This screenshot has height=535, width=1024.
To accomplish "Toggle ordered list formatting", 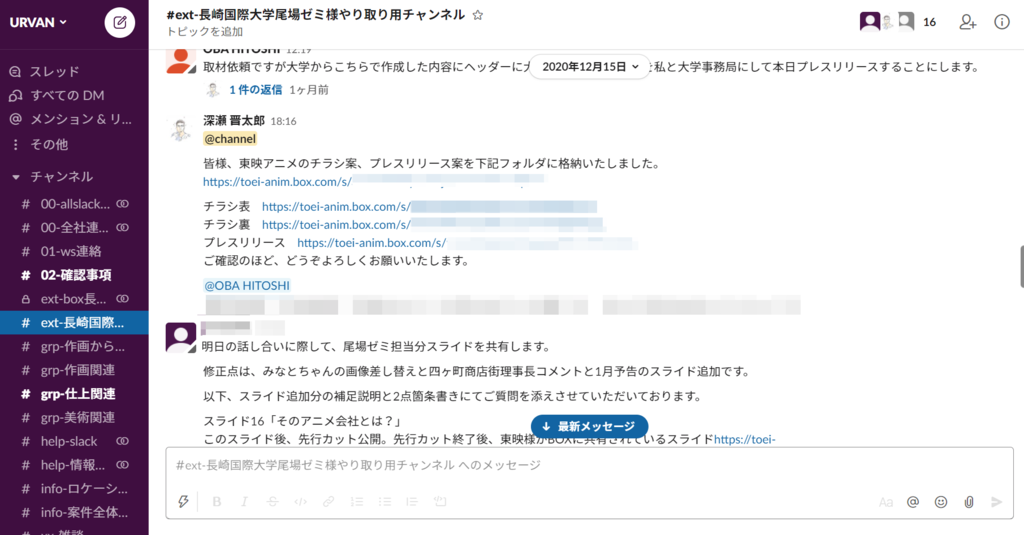I will (357, 501).
